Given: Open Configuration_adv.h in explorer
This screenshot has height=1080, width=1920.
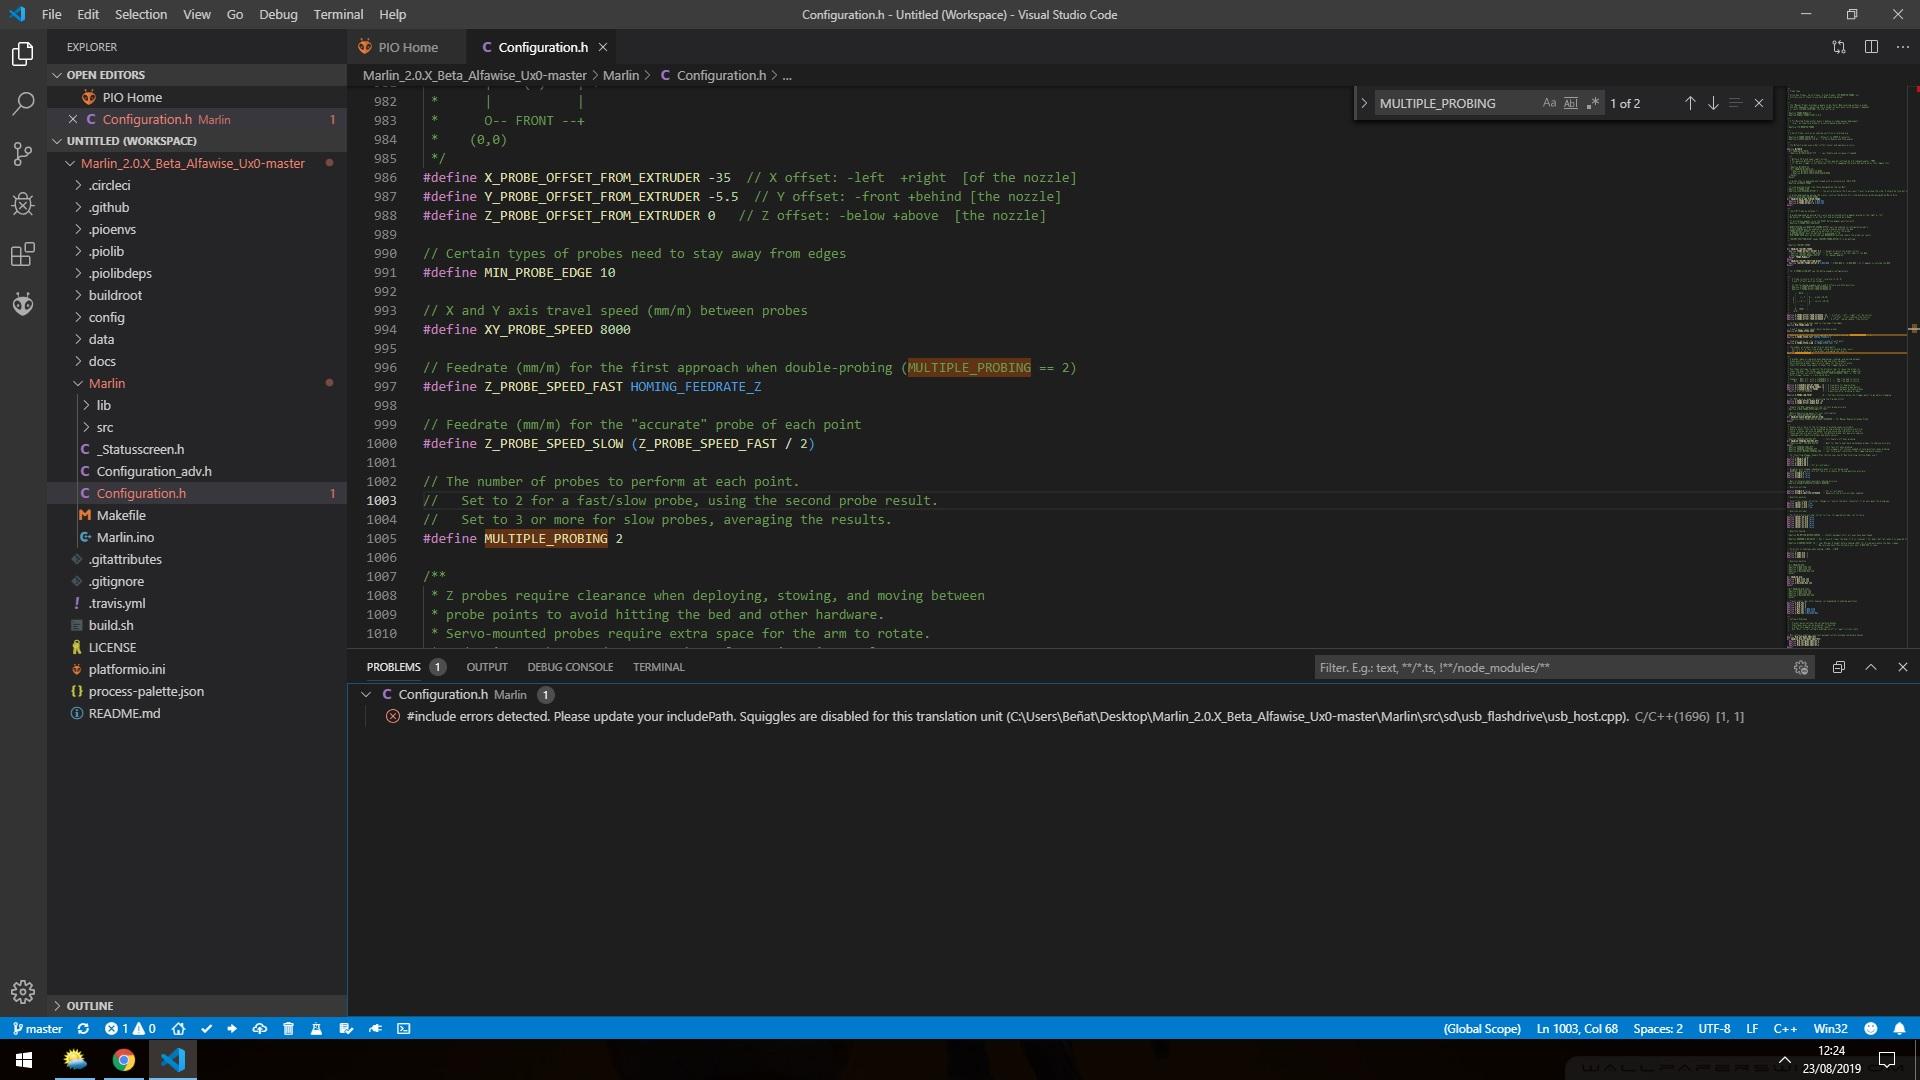Looking at the screenshot, I should pos(154,471).
